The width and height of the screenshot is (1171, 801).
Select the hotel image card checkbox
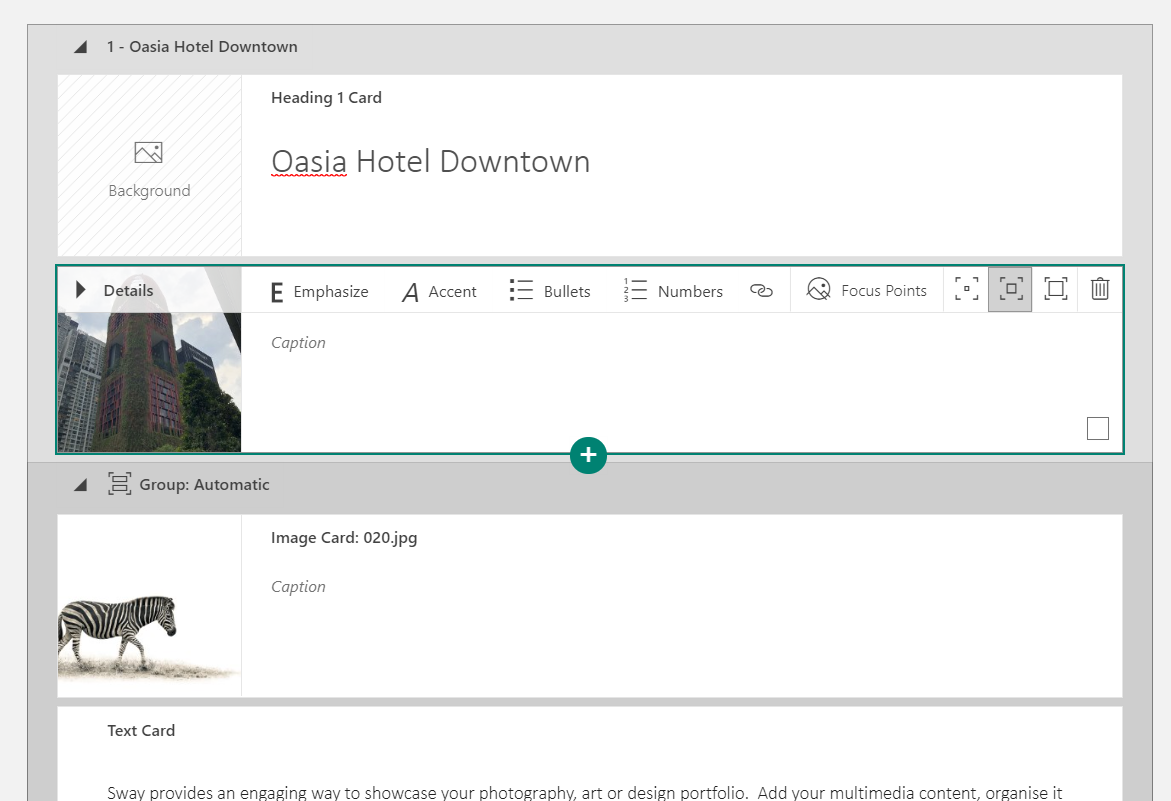(1098, 428)
